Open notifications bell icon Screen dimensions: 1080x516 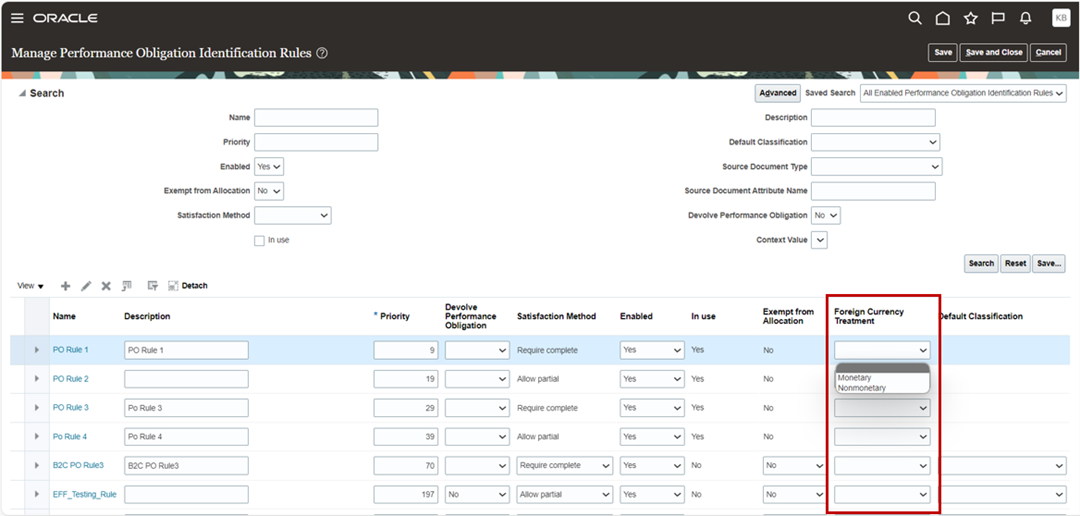[1026, 19]
